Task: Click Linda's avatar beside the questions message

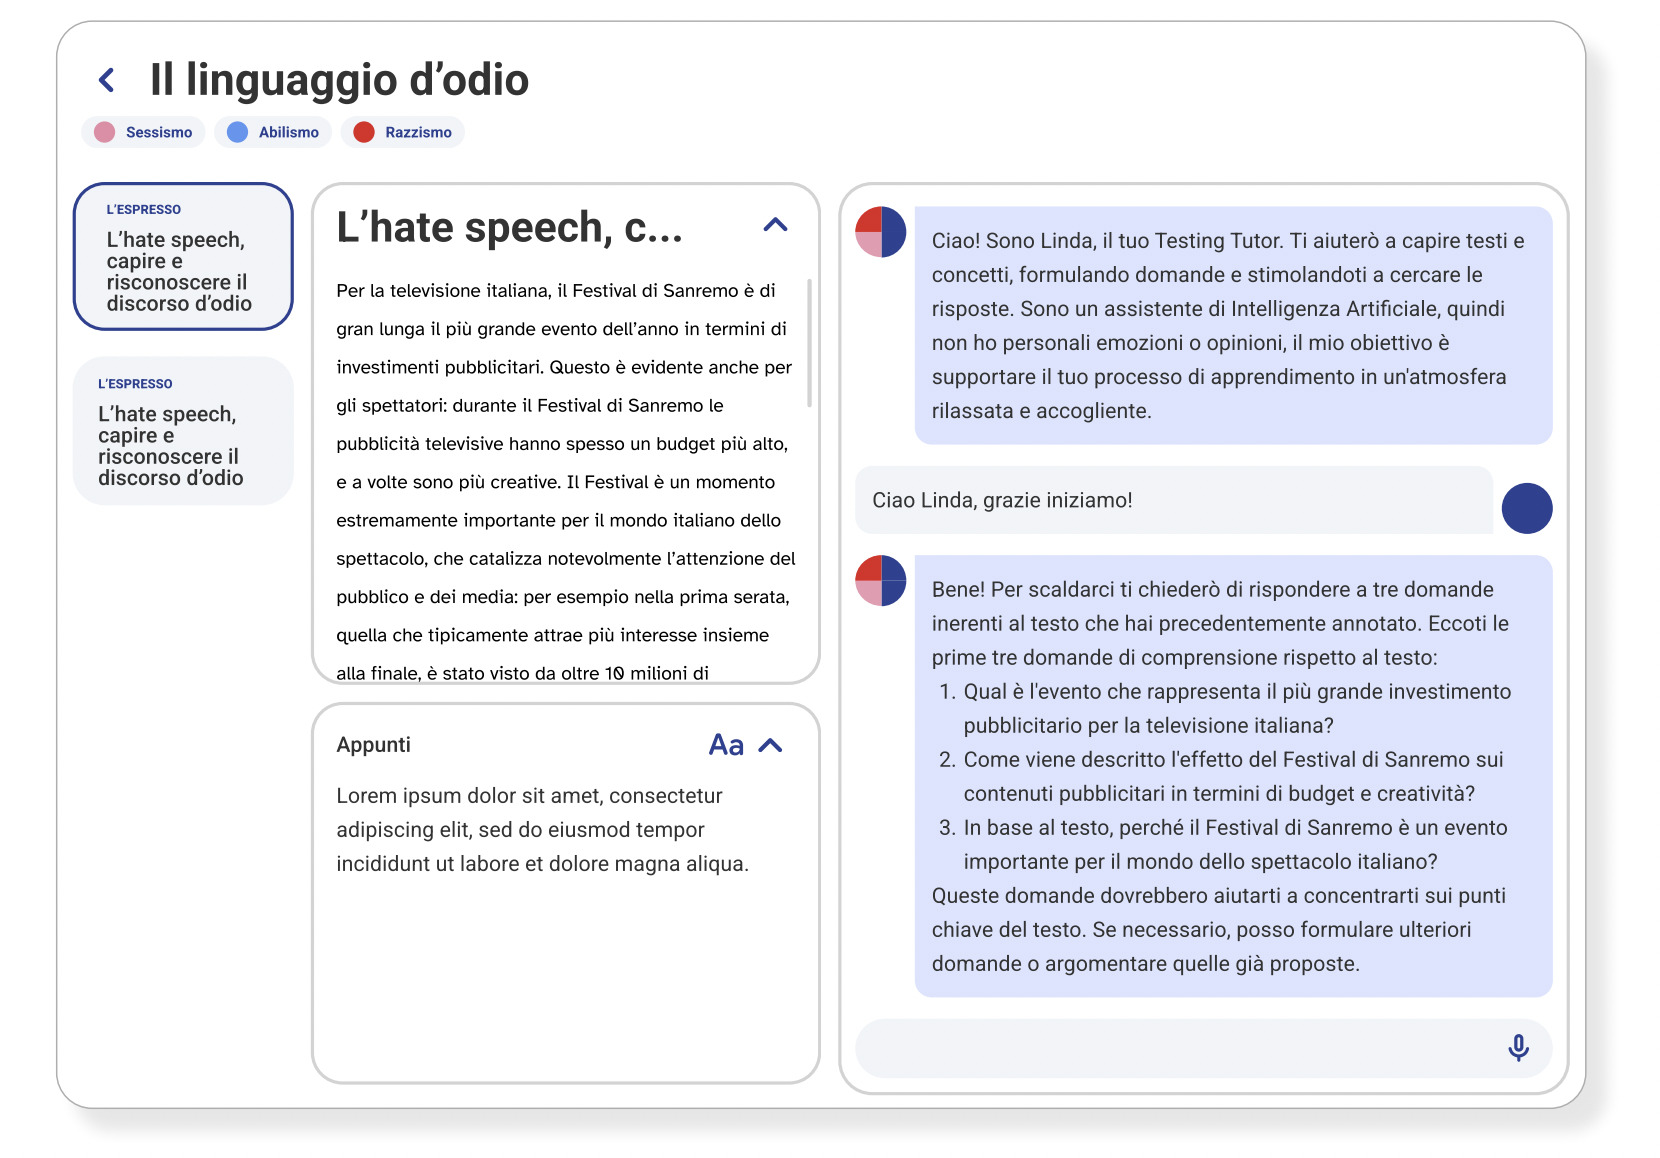Action: (880, 581)
